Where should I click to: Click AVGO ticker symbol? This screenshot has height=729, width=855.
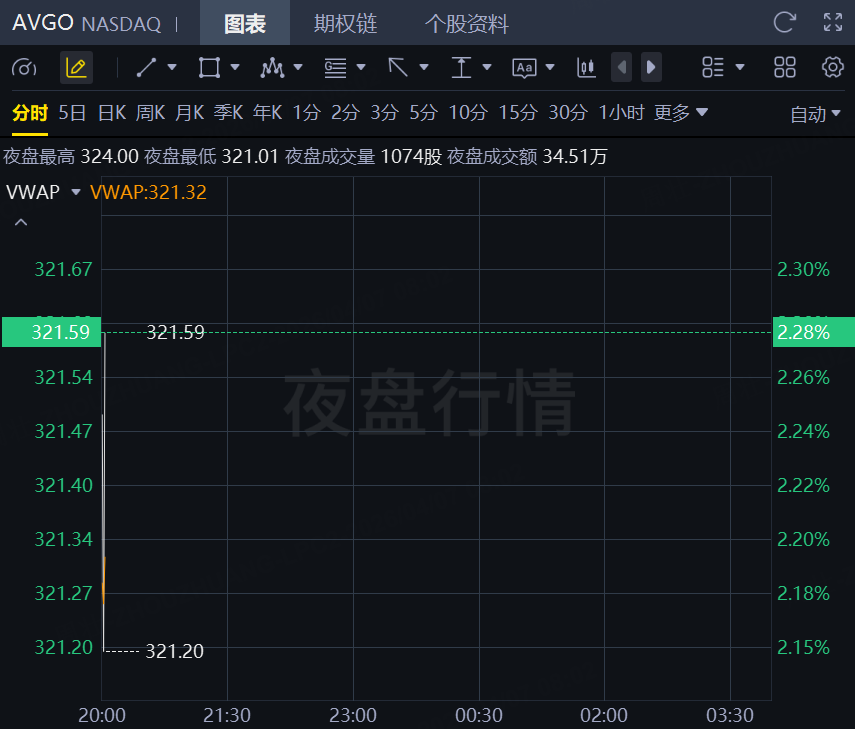pos(43,23)
